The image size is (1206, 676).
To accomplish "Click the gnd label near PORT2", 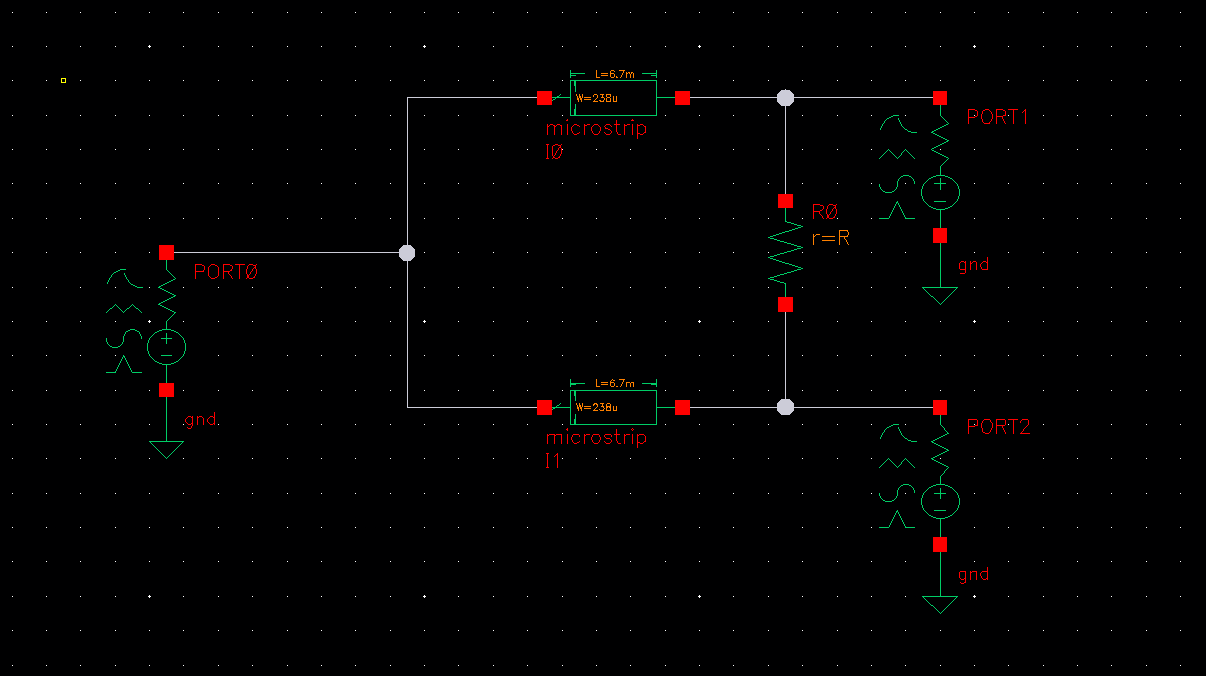I will point(973,575).
